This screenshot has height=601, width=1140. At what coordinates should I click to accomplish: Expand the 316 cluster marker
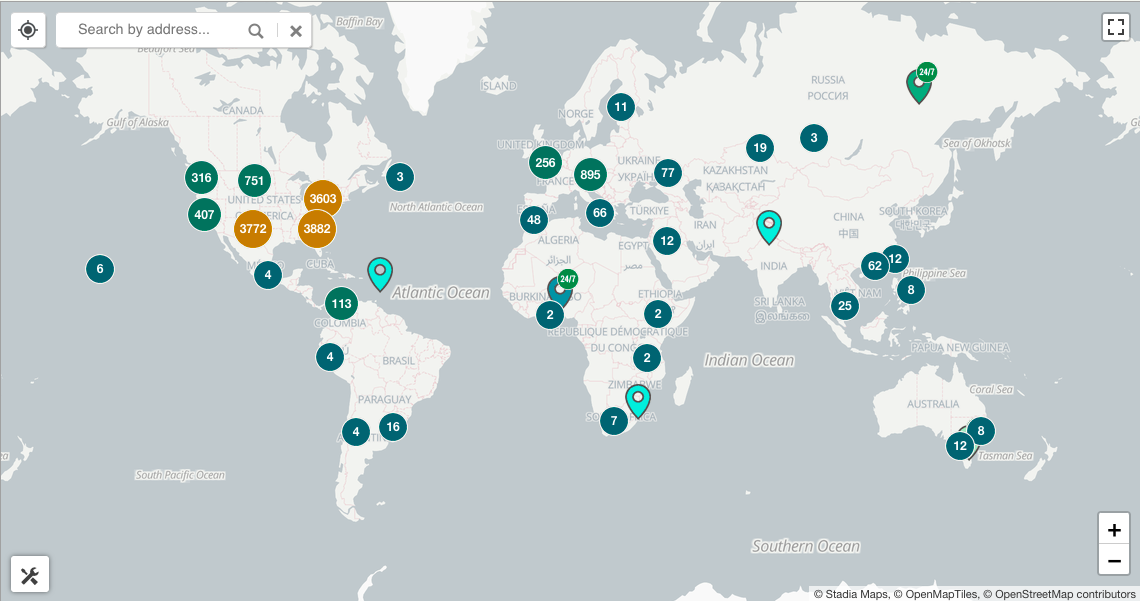201,177
